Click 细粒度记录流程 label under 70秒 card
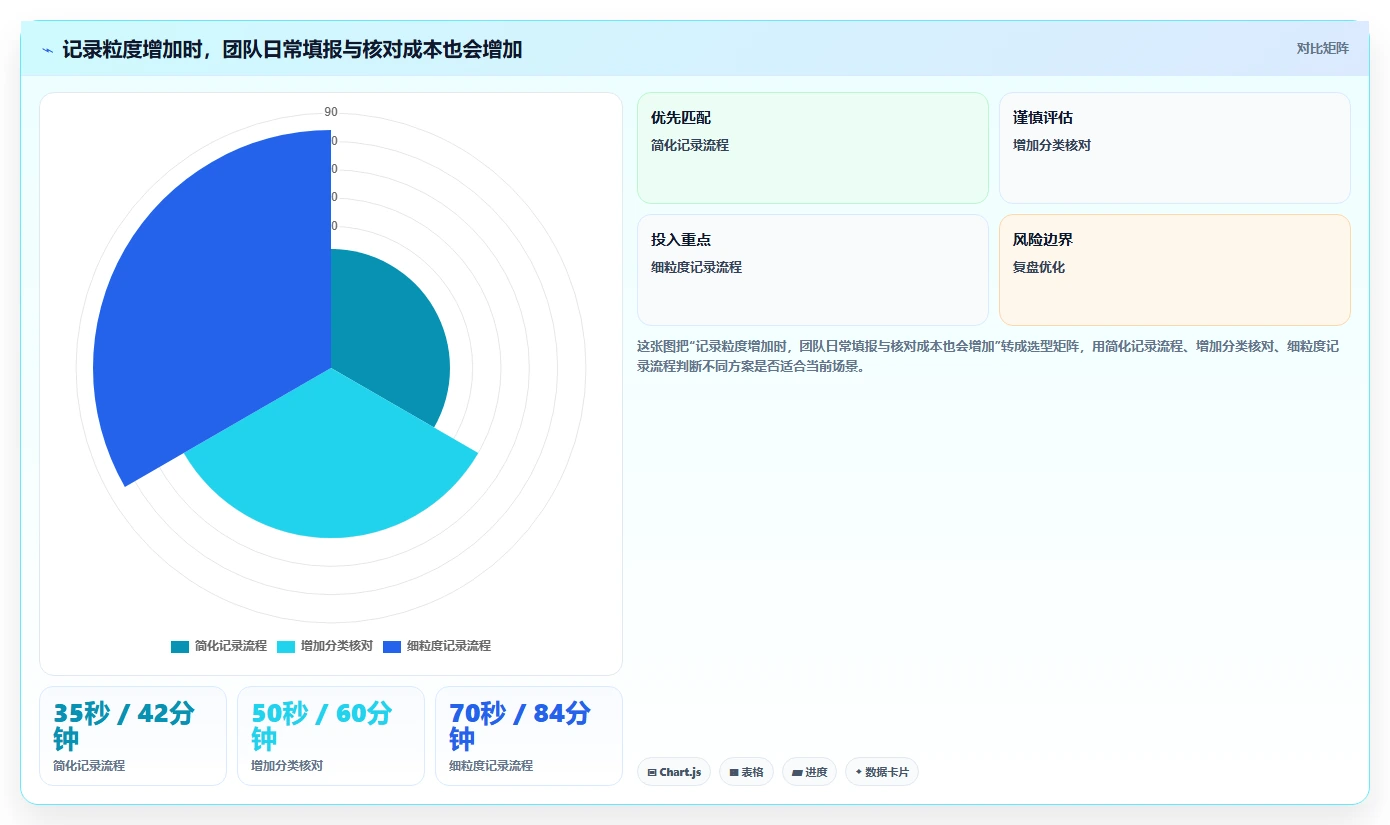The height and width of the screenshot is (825, 1390). pos(491,765)
